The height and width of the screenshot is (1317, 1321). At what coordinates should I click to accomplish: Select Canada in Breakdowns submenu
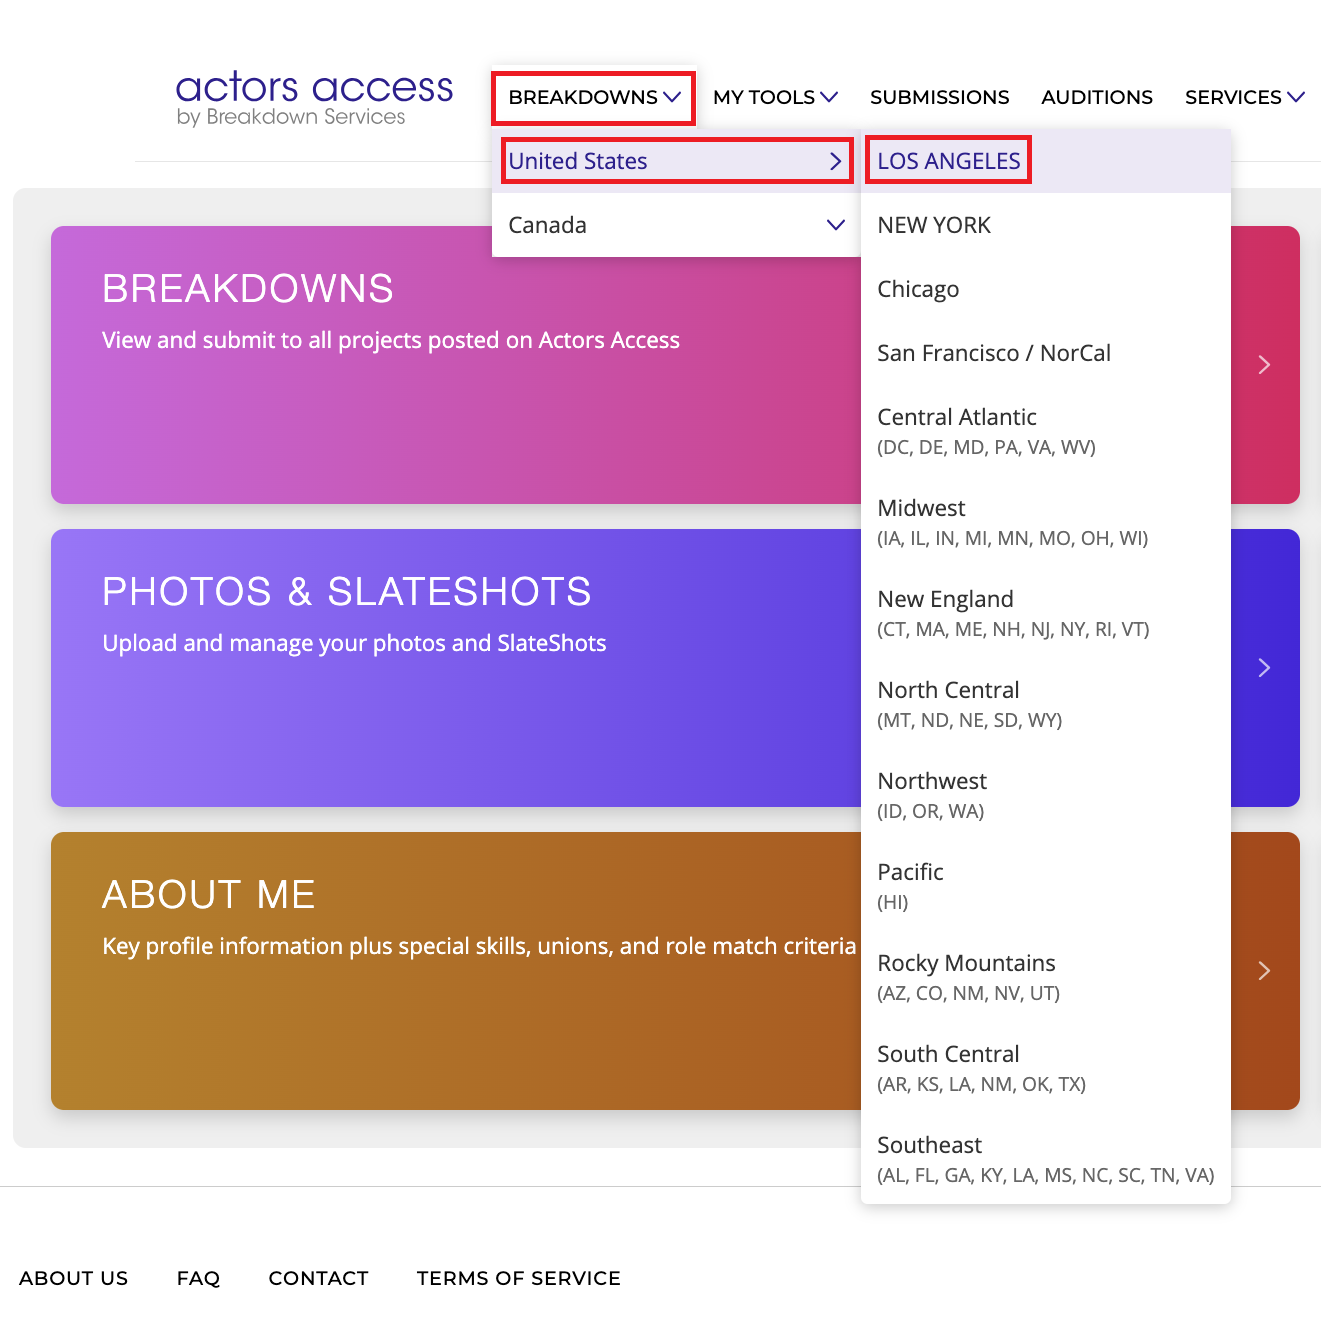[x=676, y=225]
